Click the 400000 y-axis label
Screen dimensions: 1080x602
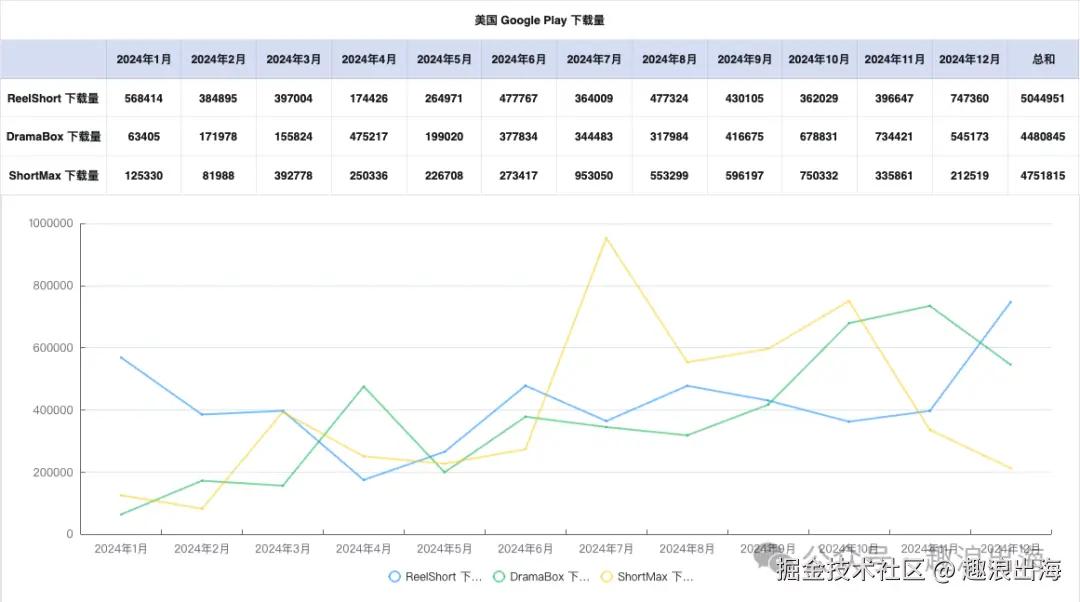[52, 410]
